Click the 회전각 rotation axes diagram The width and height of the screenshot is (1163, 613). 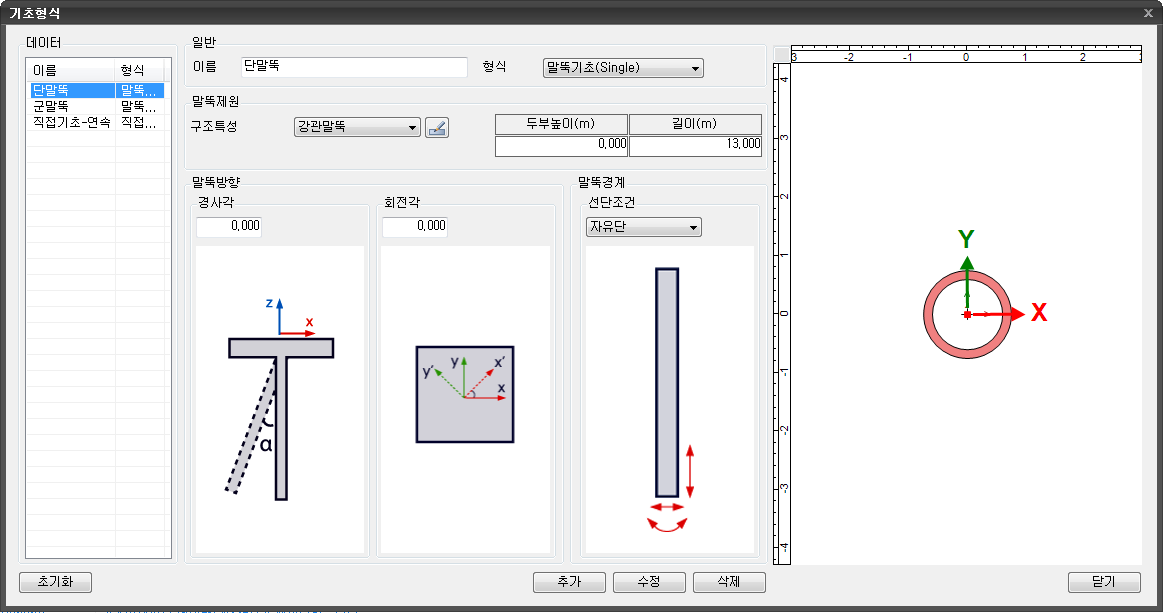[x=465, y=394]
